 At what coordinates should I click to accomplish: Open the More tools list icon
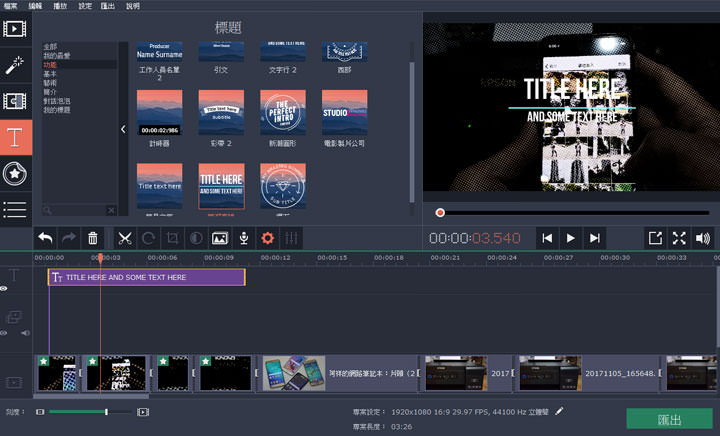click(15, 209)
